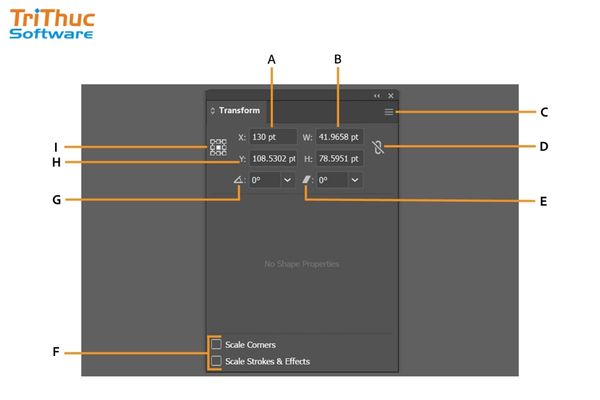Enable Scale Strokes & Effects checkbox
The width and height of the screenshot is (600, 400).
click(x=217, y=361)
